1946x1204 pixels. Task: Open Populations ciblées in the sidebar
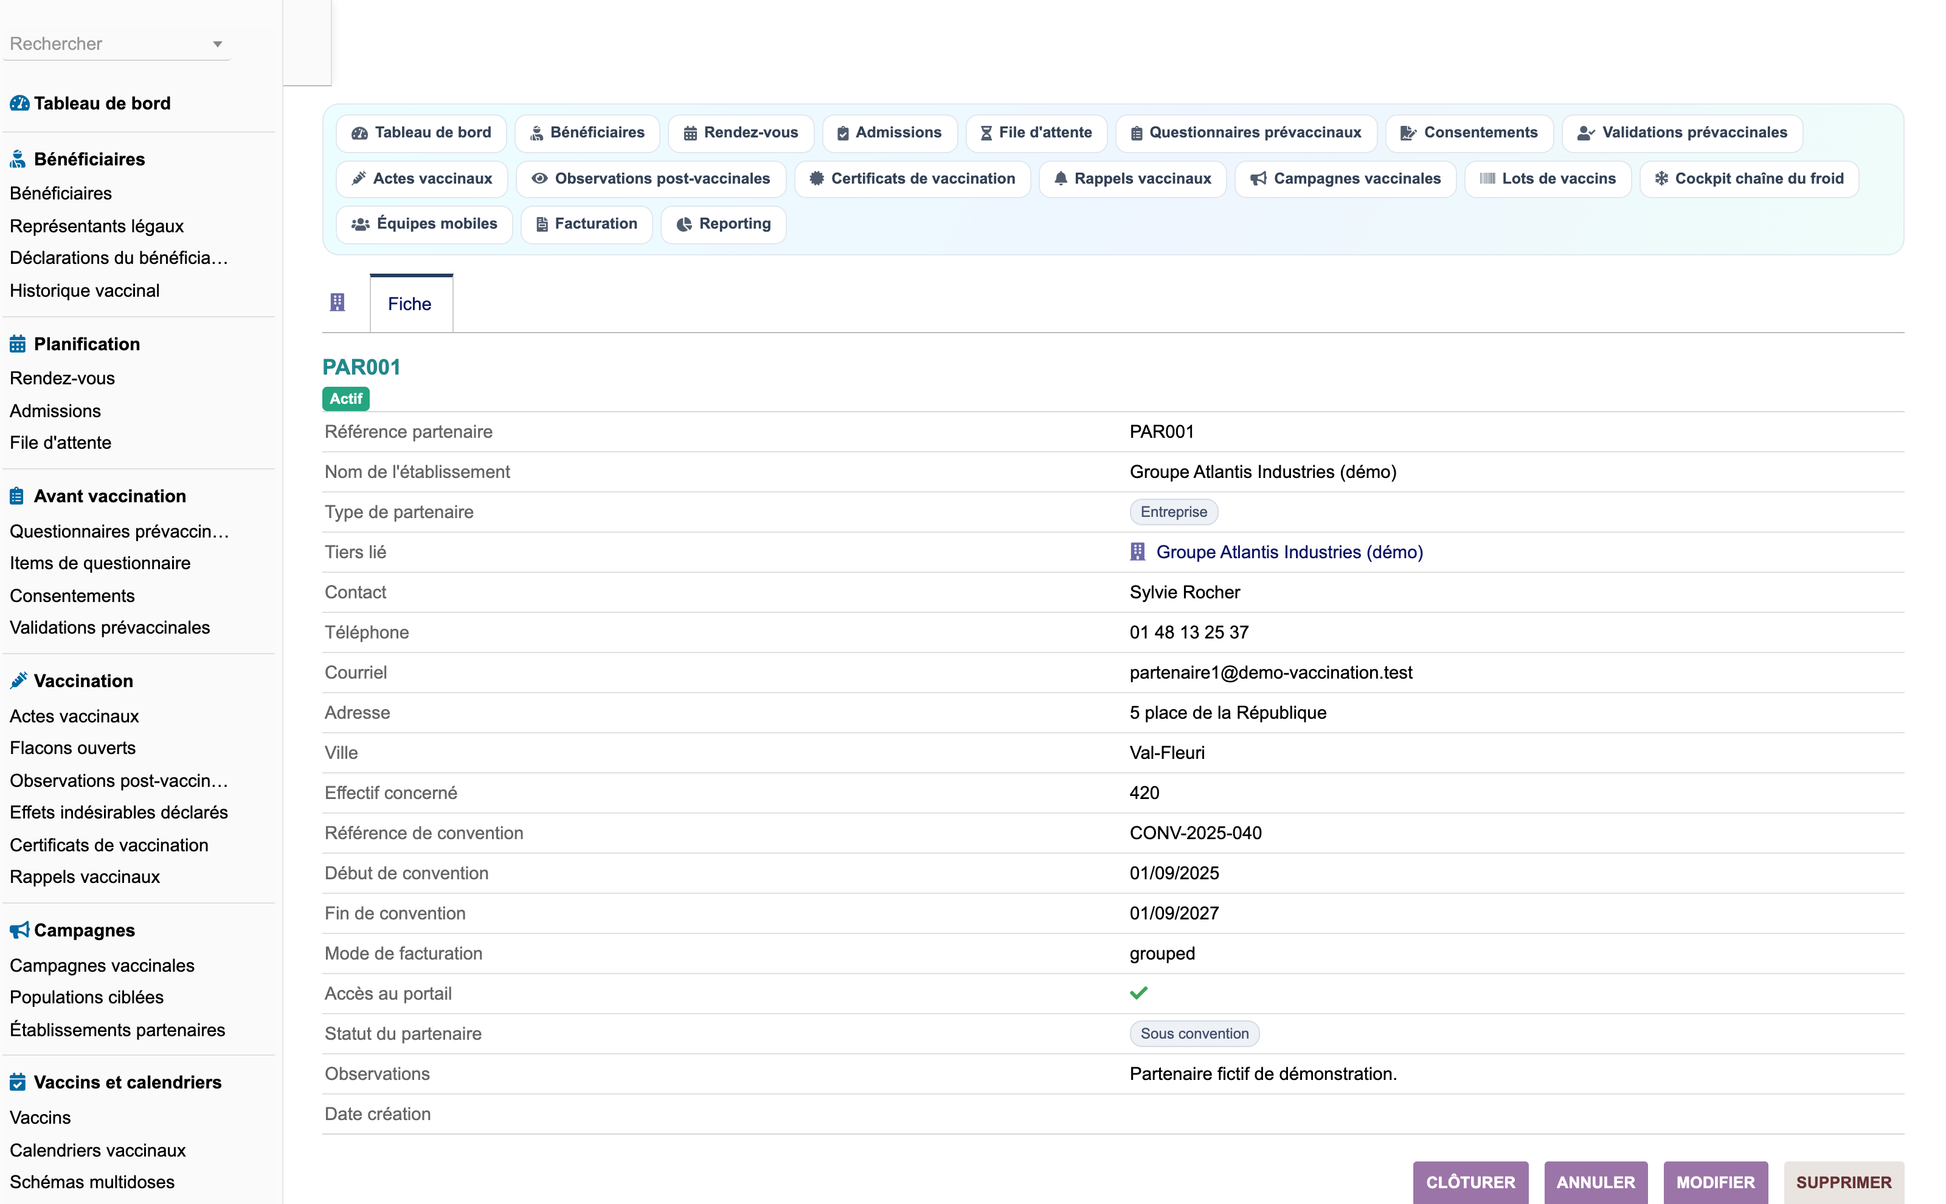(87, 997)
